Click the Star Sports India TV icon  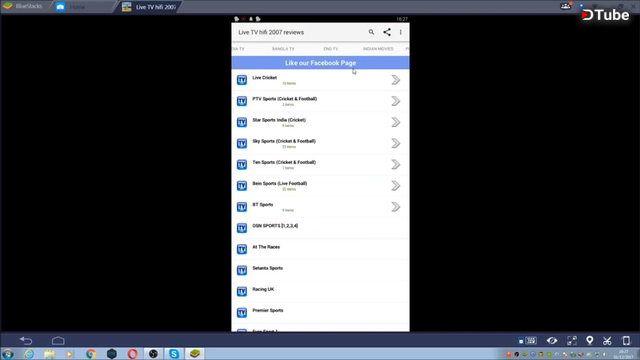242,122
